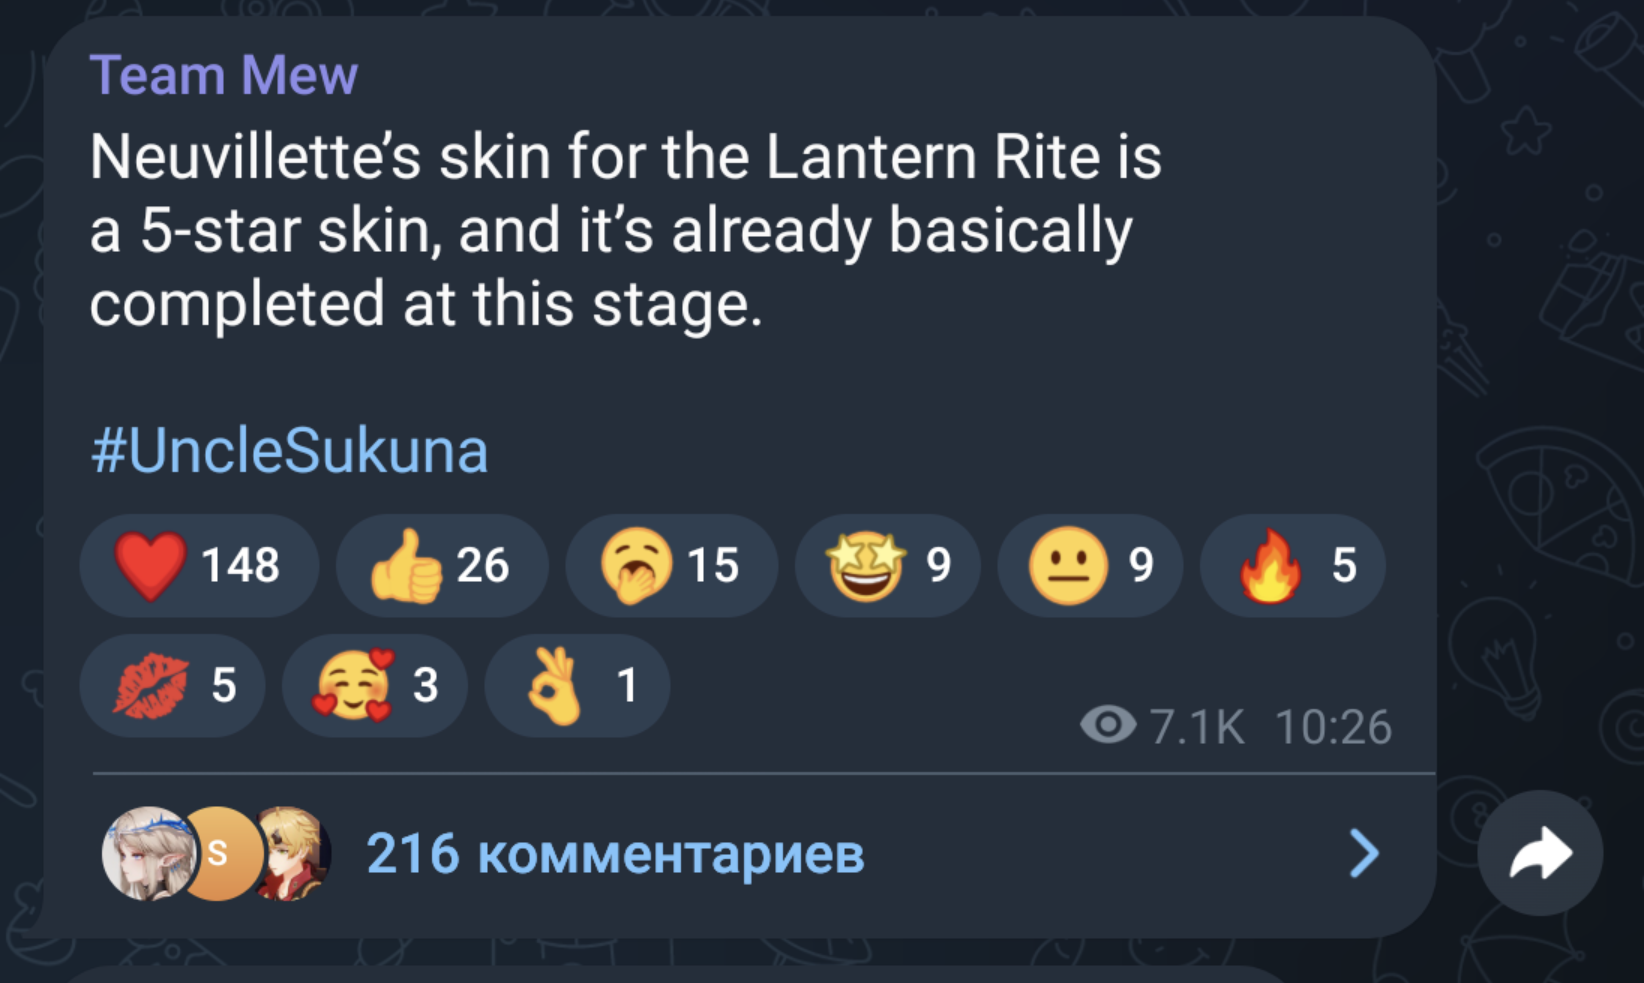
Task: Toggle the thumbs up reaction
Action: coord(441,565)
